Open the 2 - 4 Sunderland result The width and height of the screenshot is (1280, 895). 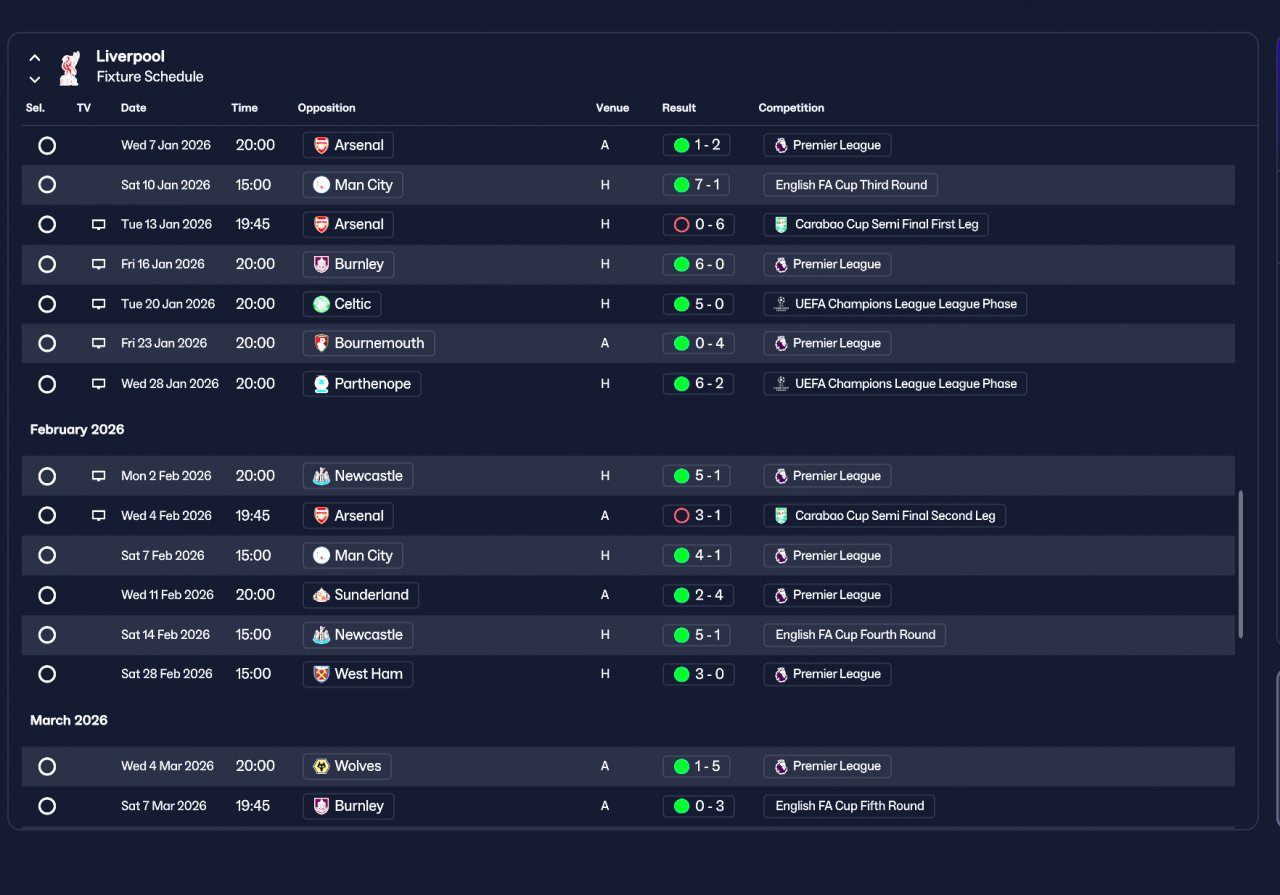pyautogui.click(x=699, y=595)
